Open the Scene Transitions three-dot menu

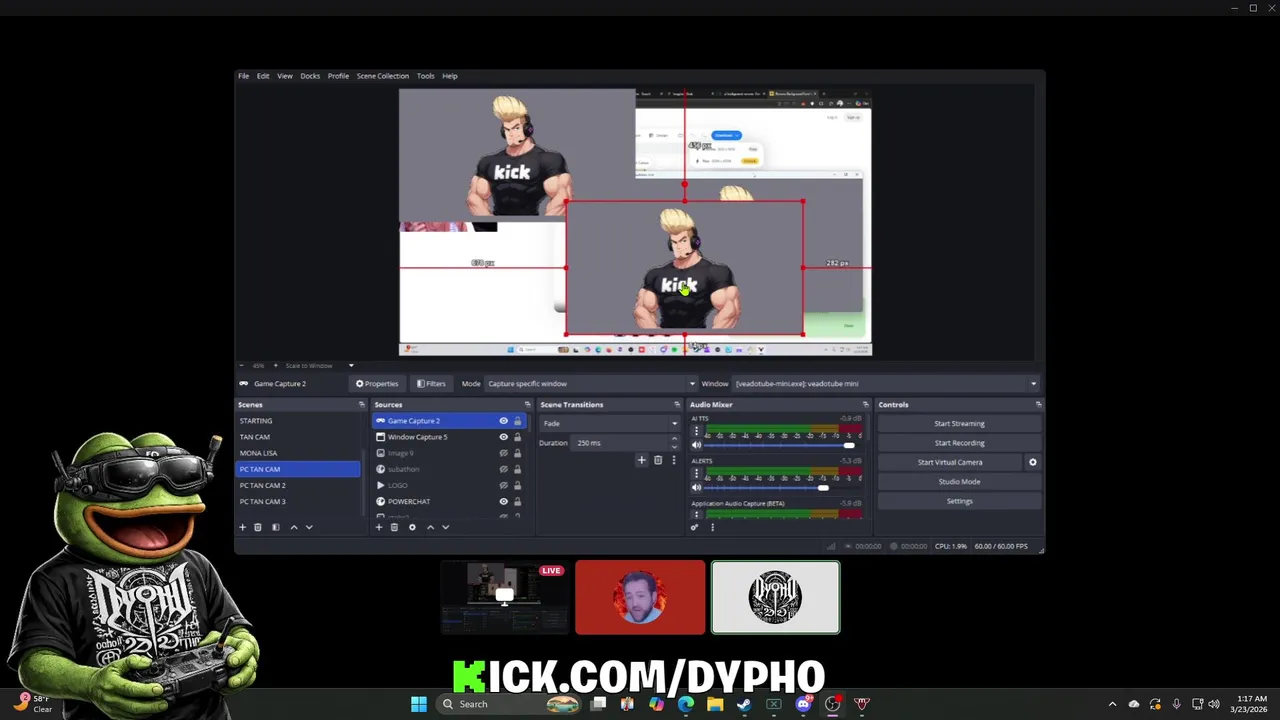point(673,460)
